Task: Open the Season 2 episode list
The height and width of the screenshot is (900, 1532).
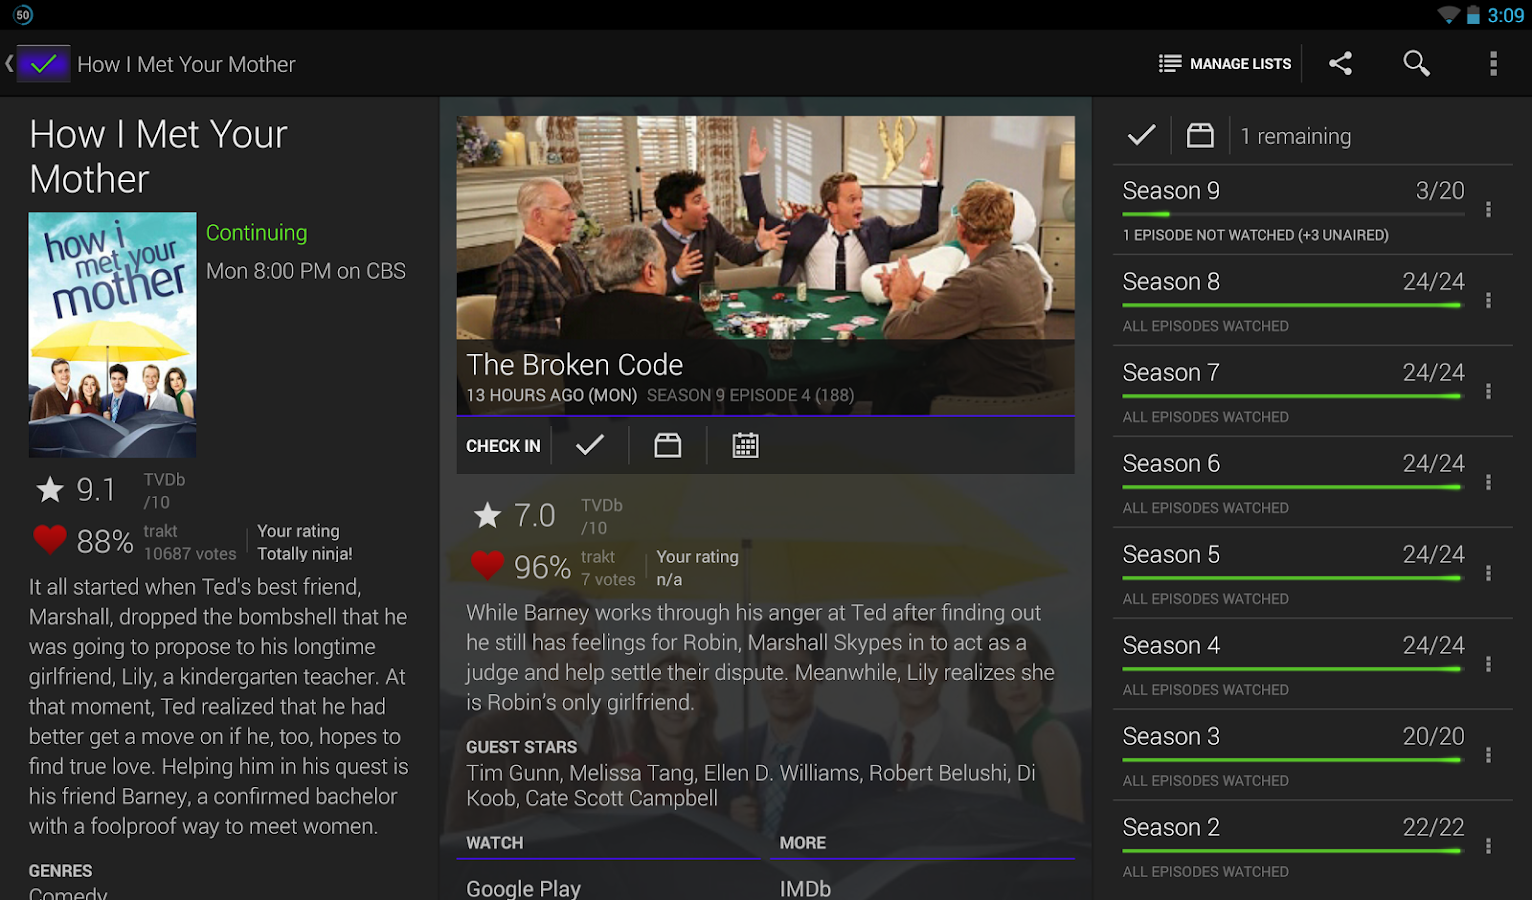Action: [x=1293, y=847]
